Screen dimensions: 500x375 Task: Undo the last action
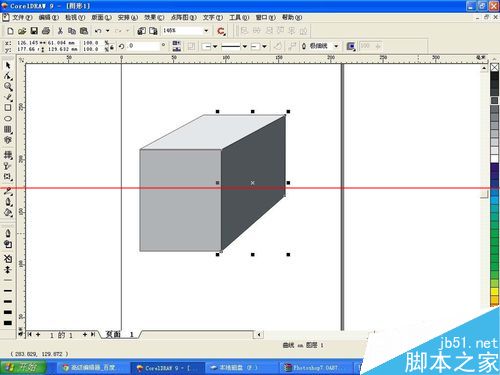pos(98,31)
